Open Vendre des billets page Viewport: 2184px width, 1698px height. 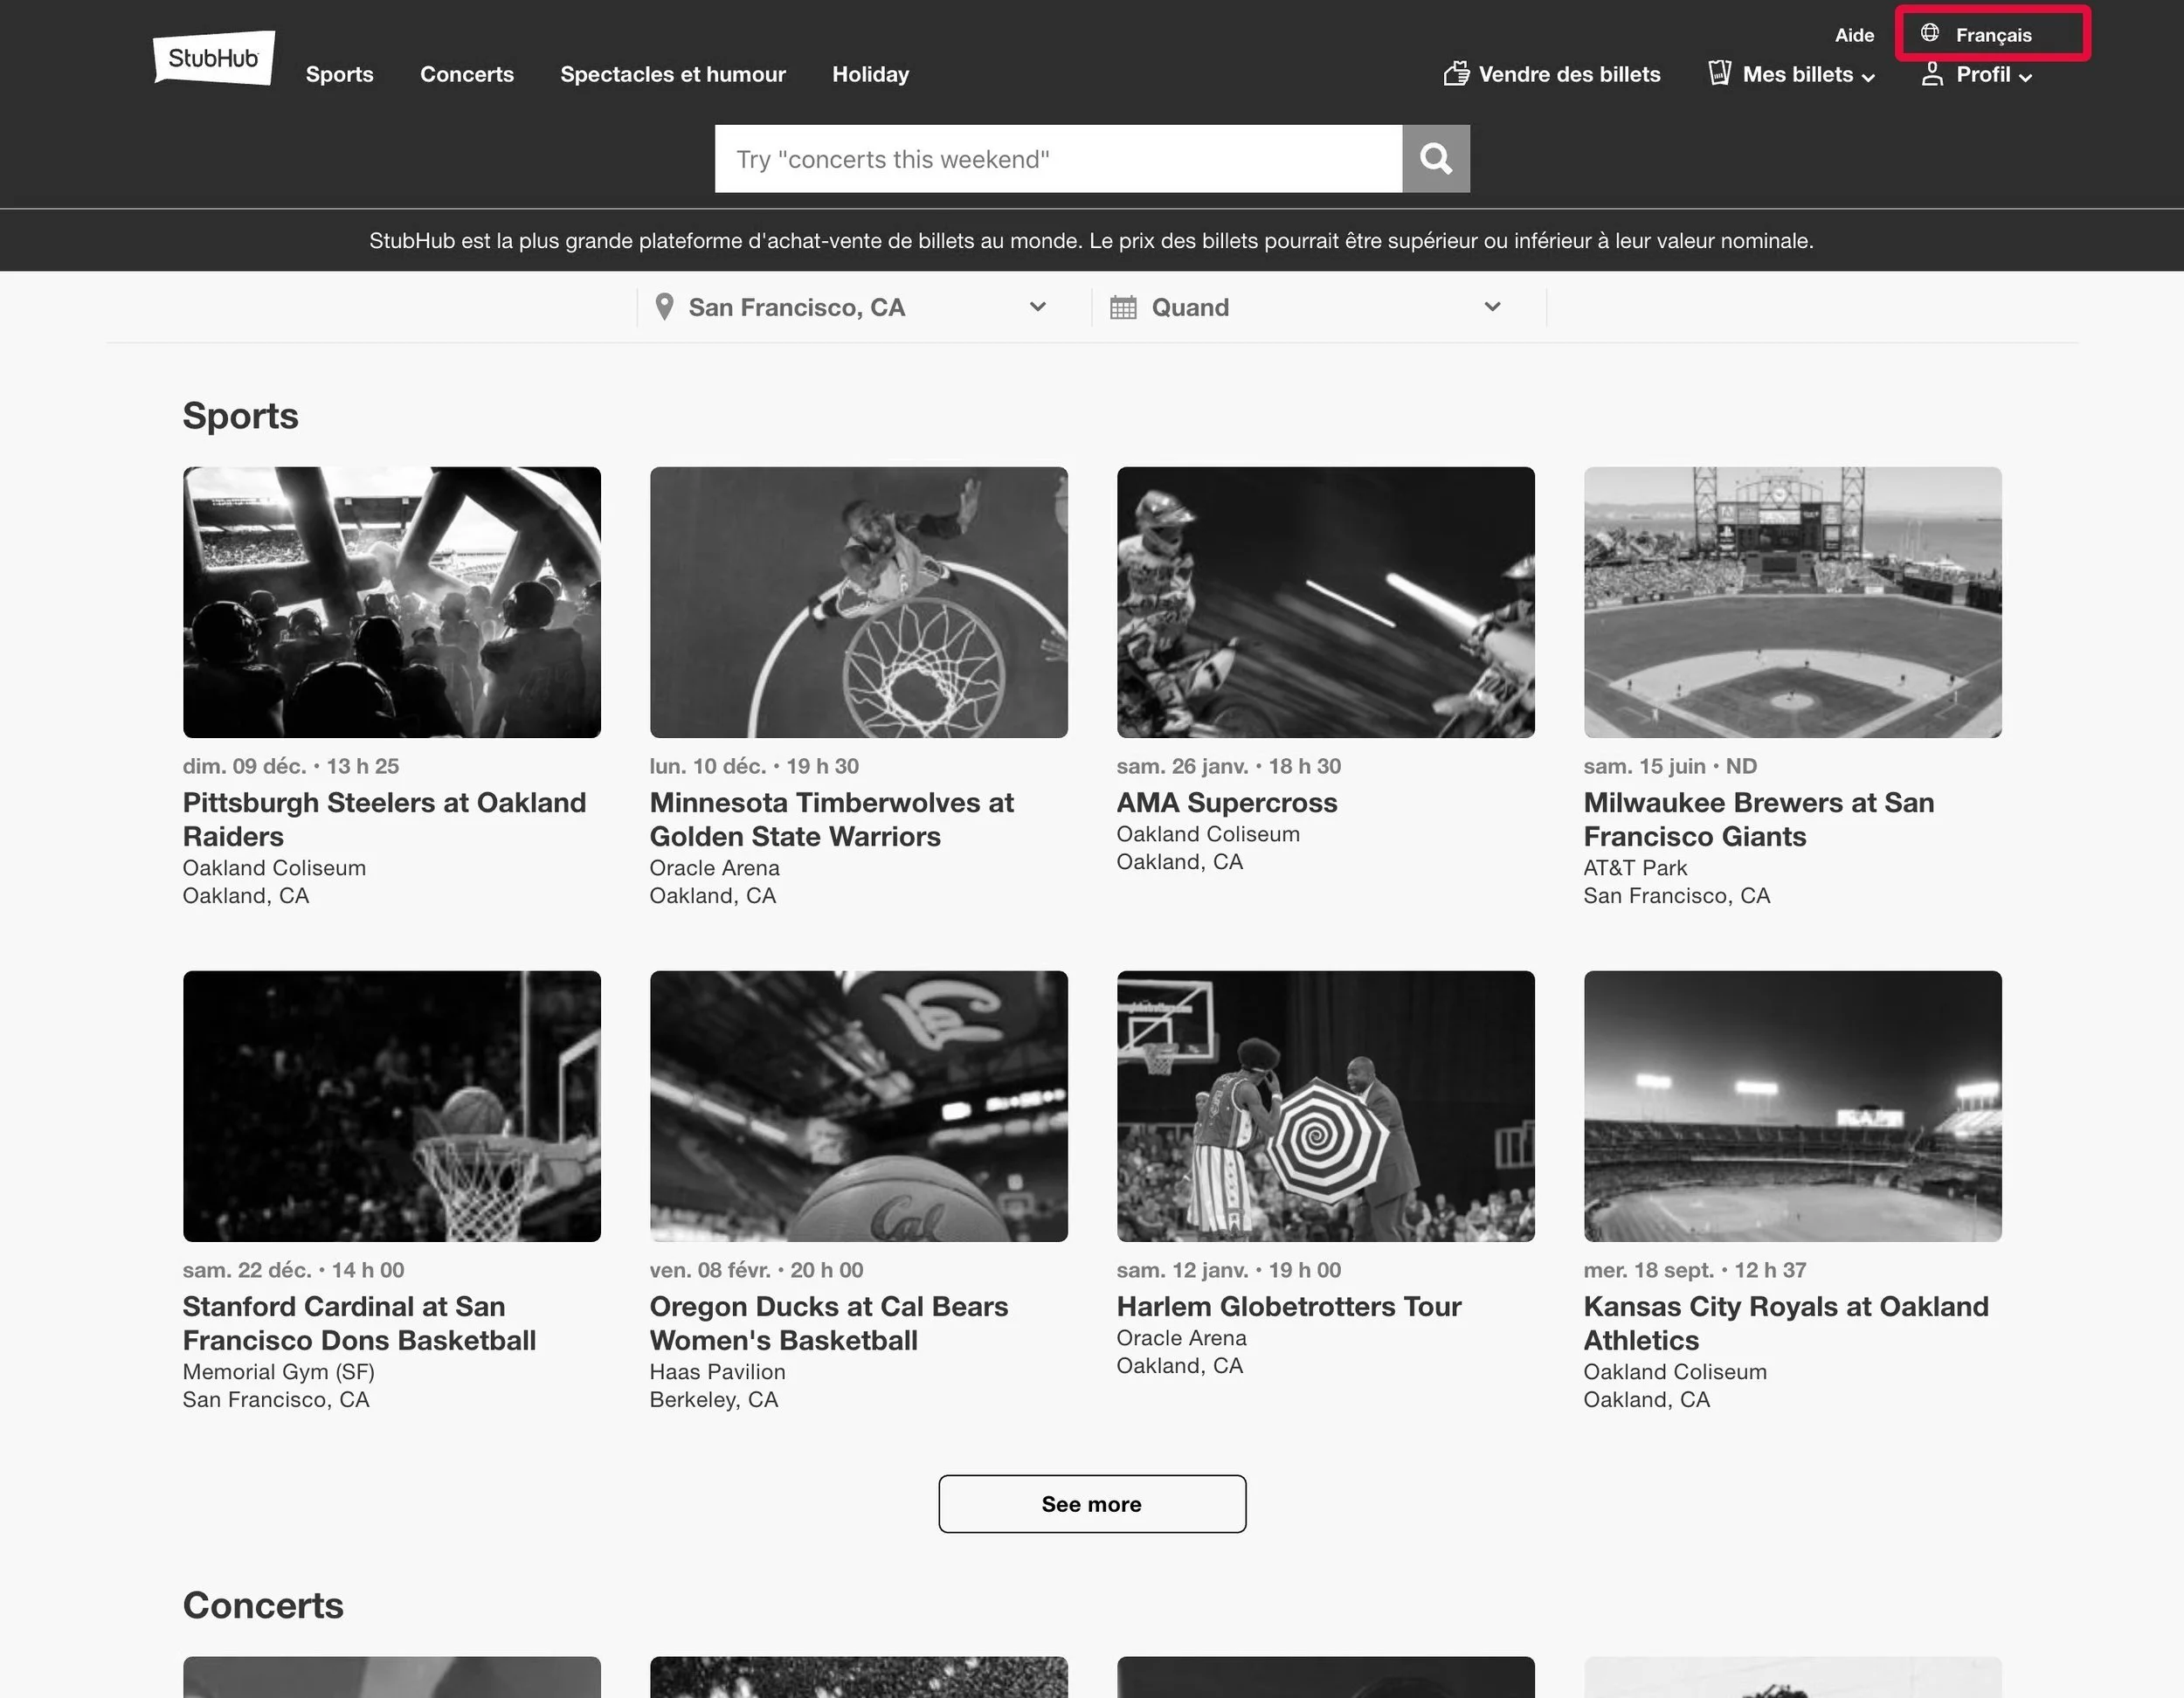(1569, 74)
